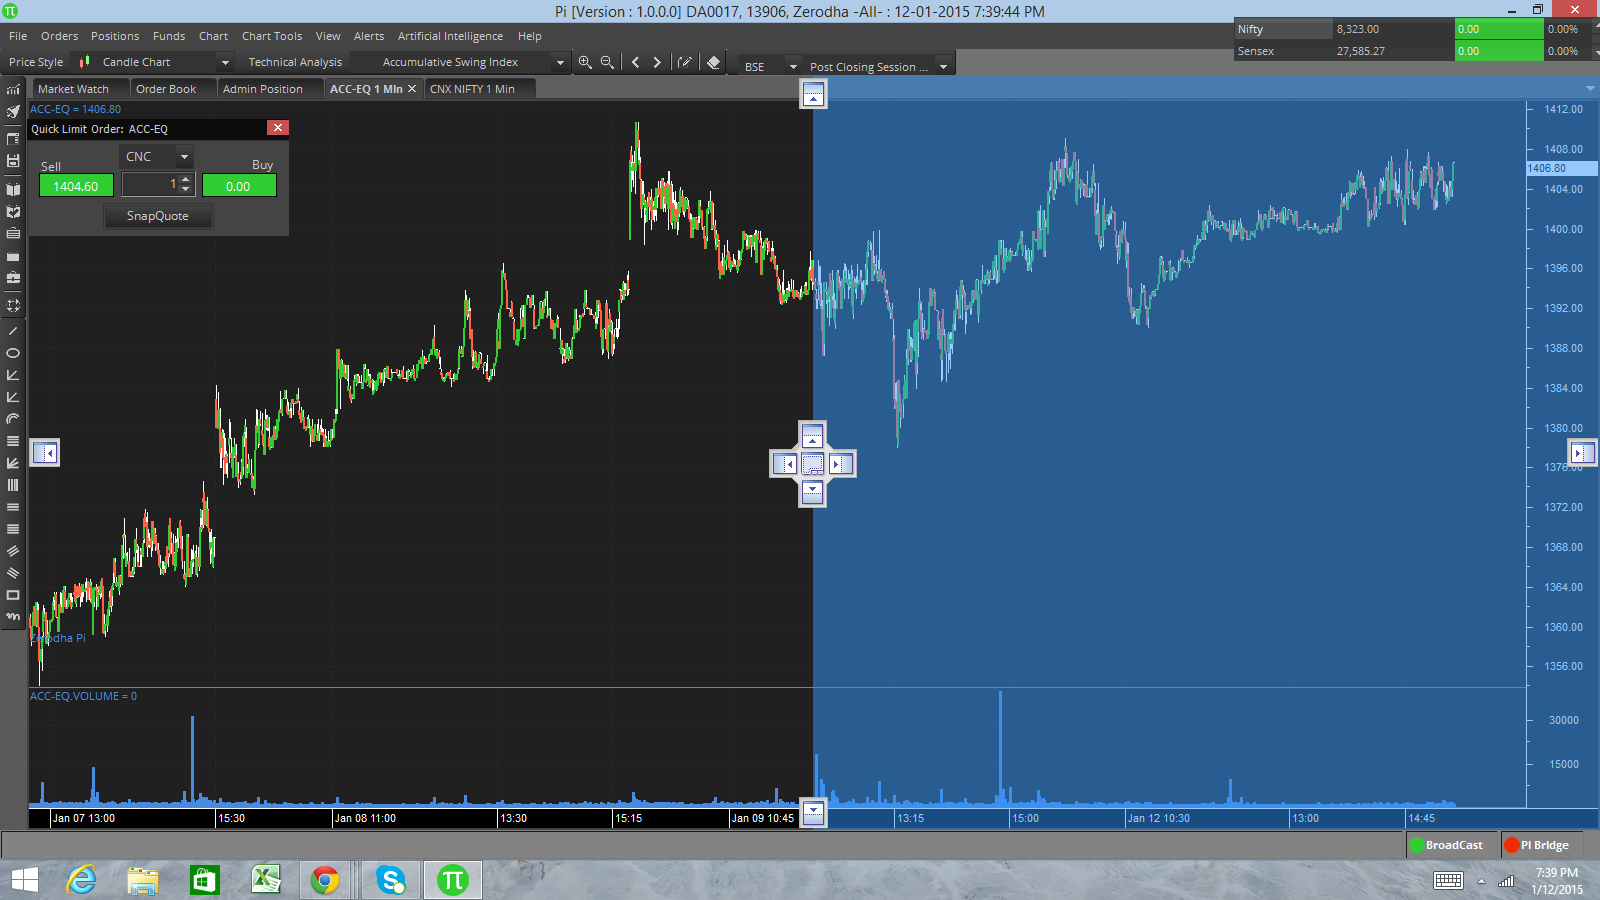Click the Nifty index row

pyautogui.click(x=1413, y=29)
